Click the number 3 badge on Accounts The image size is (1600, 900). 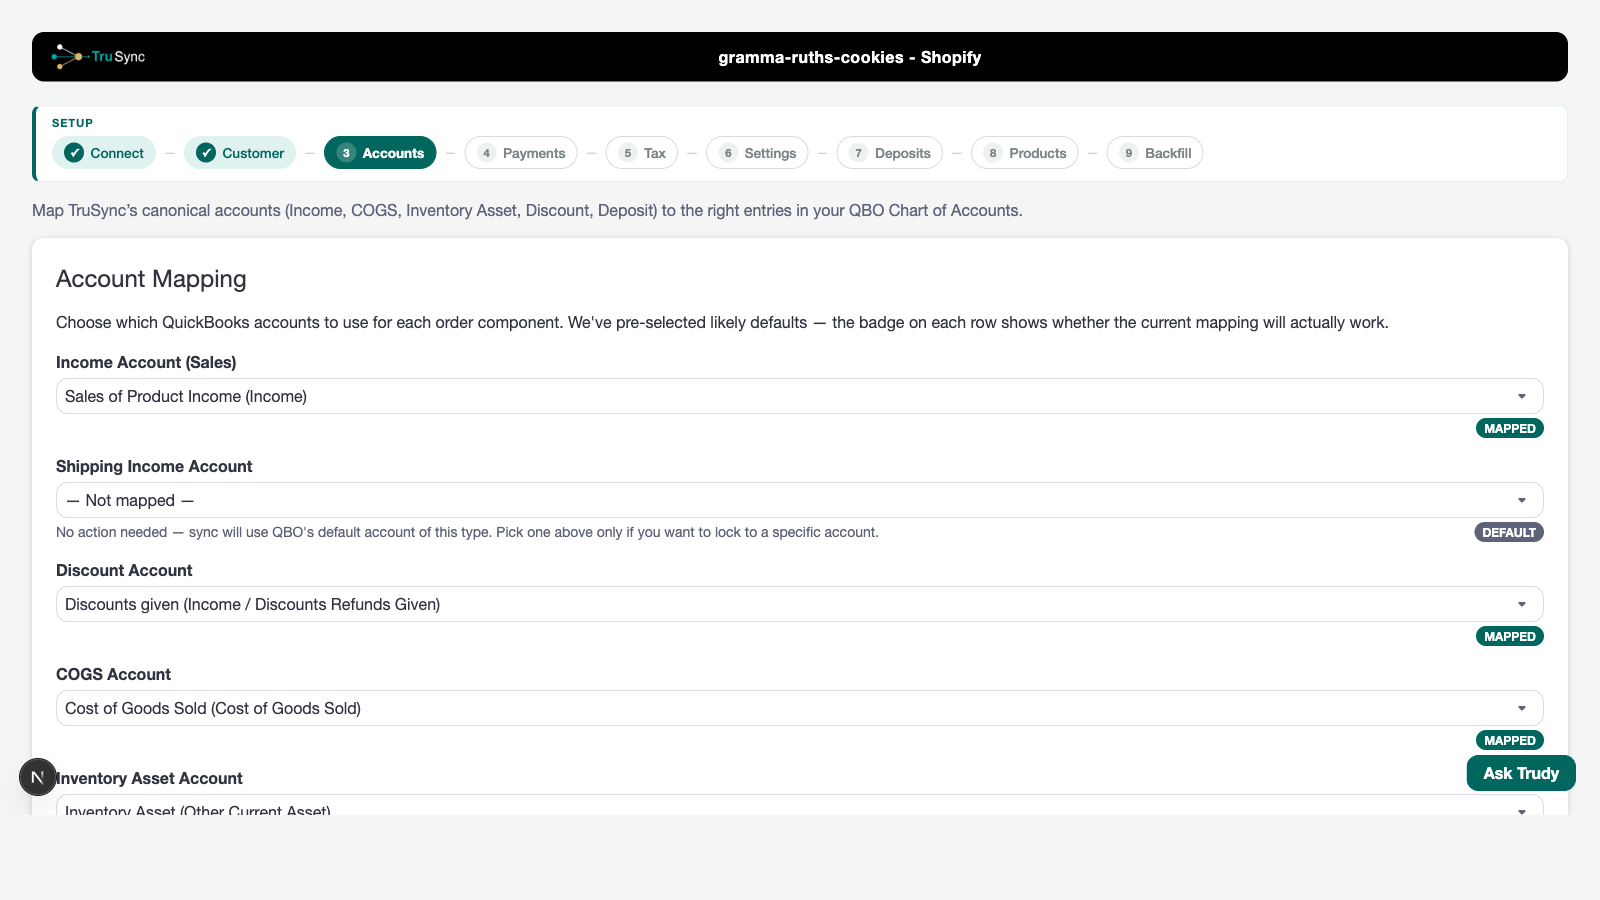(346, 153)
